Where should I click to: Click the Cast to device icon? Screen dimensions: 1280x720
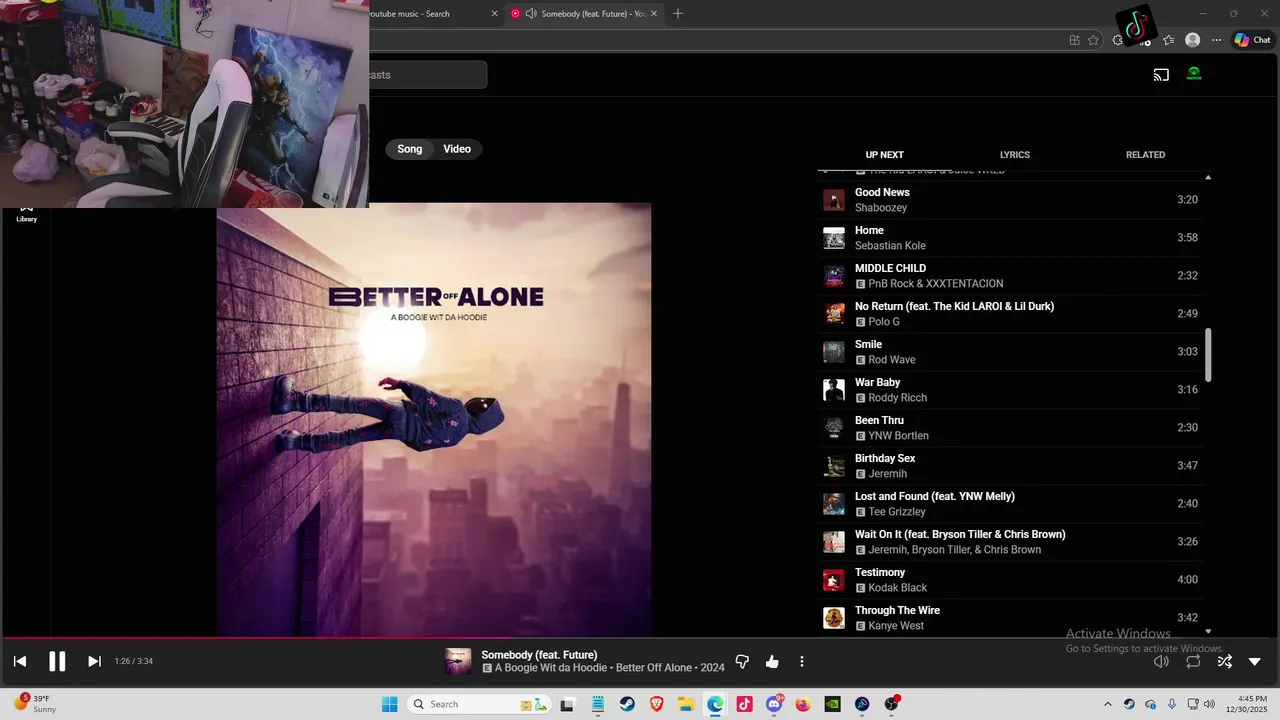pos(1161,74)
